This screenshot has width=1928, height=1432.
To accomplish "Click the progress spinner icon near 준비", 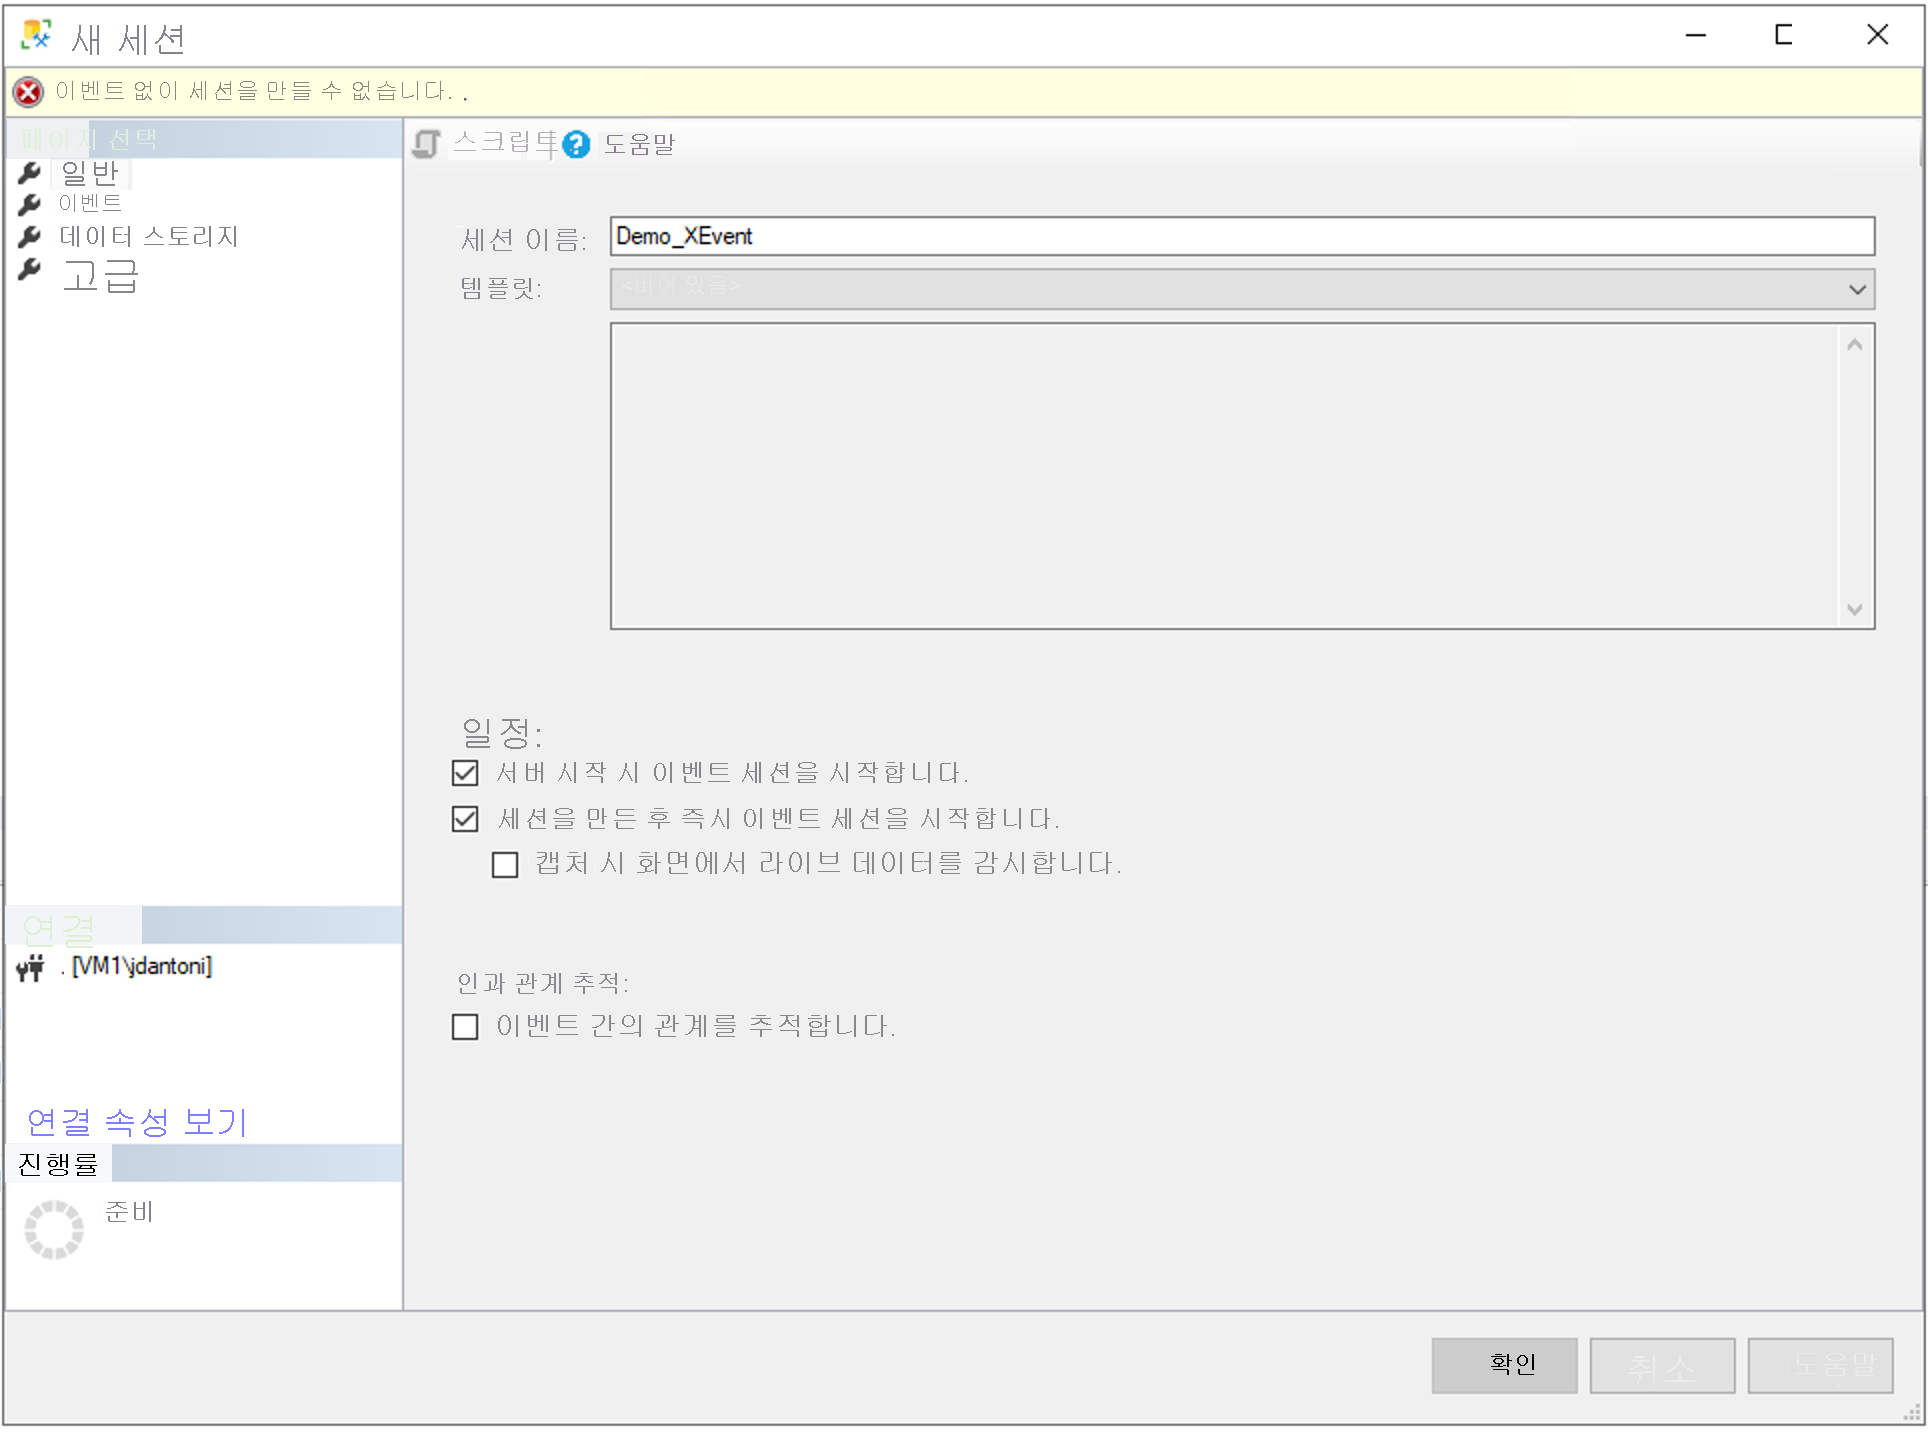I will pos(54,1229).
